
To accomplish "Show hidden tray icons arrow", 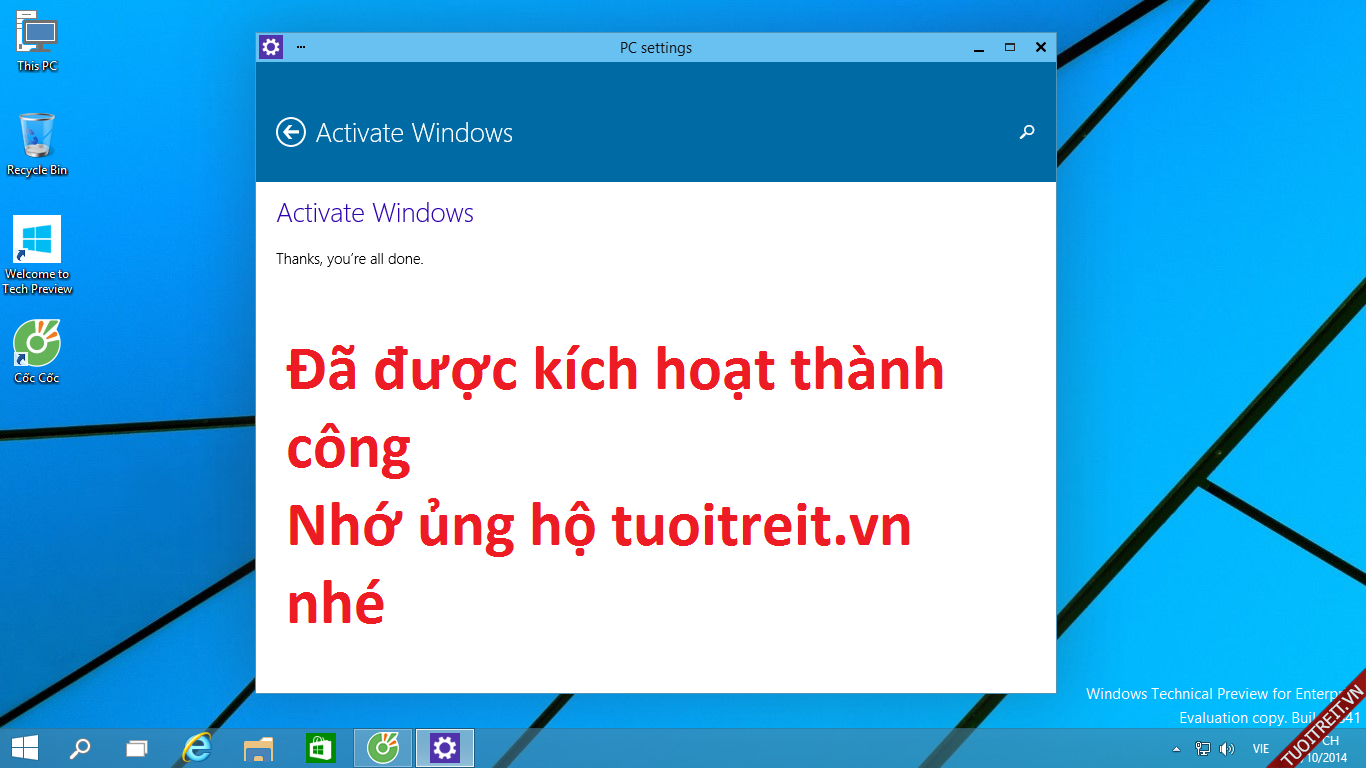I will [x=1176, y=749].
